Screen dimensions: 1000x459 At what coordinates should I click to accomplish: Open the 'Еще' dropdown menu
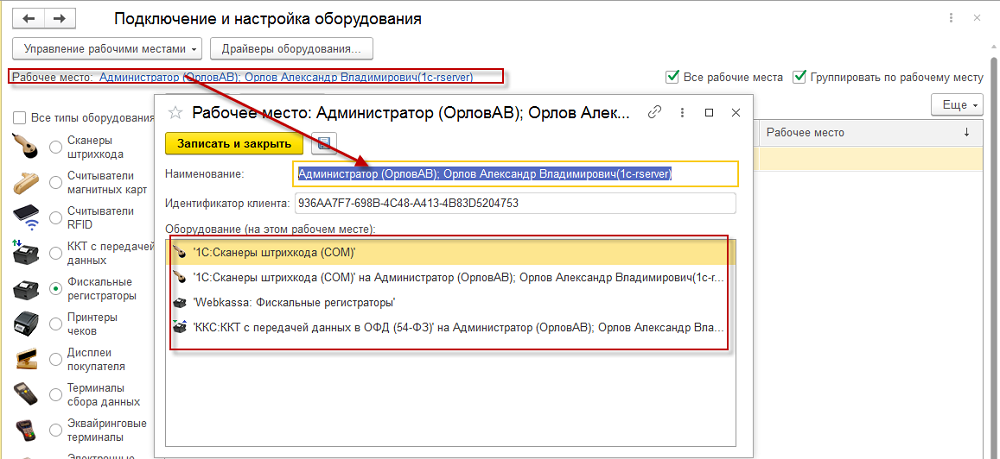pos(959,105)
